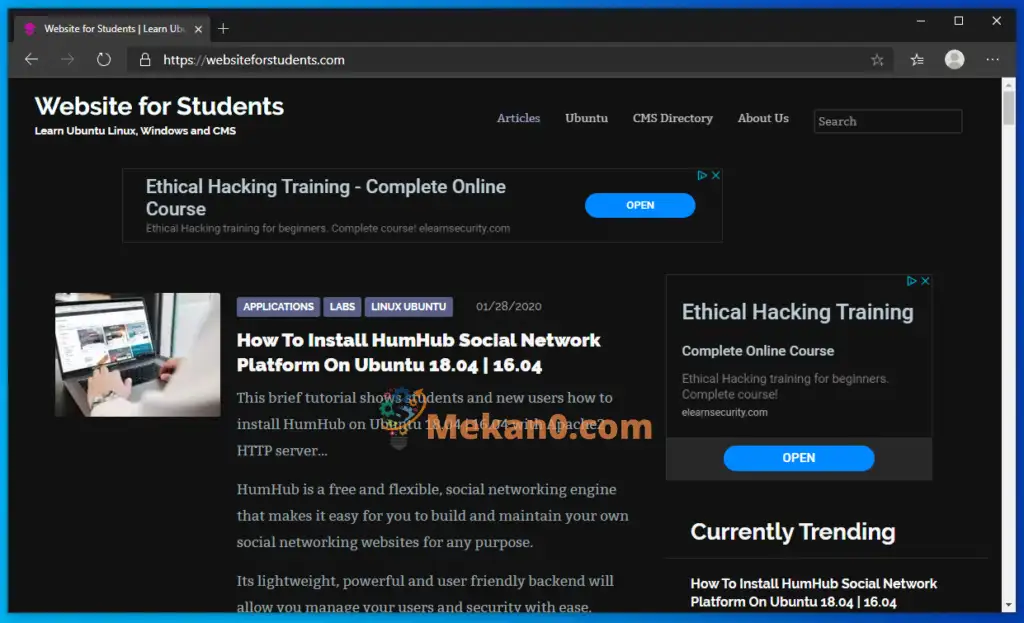This screenshot has height=623, width=1024.
Task: Open the browser settings ellipsis menu
Action: pyautogui.click(x=993, y=59)
